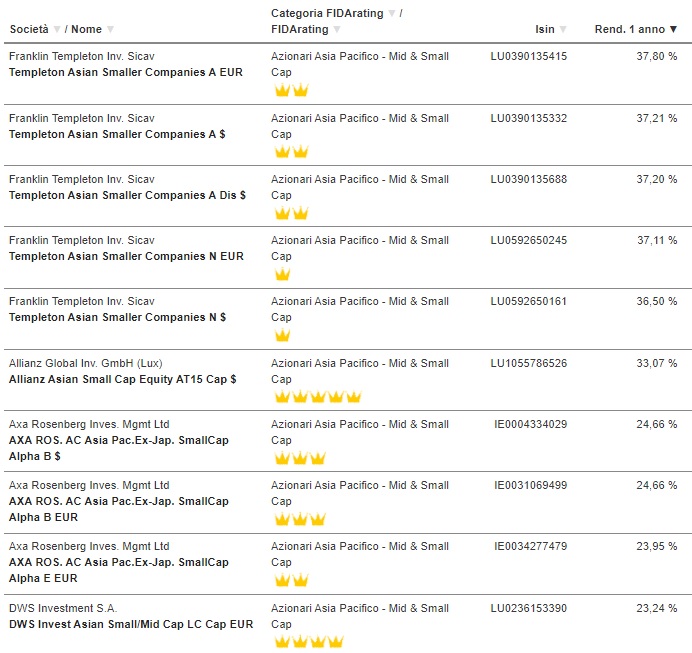Click five-crown rating of Allianz fund
The image size is (692, 653).
pos(318,397)
